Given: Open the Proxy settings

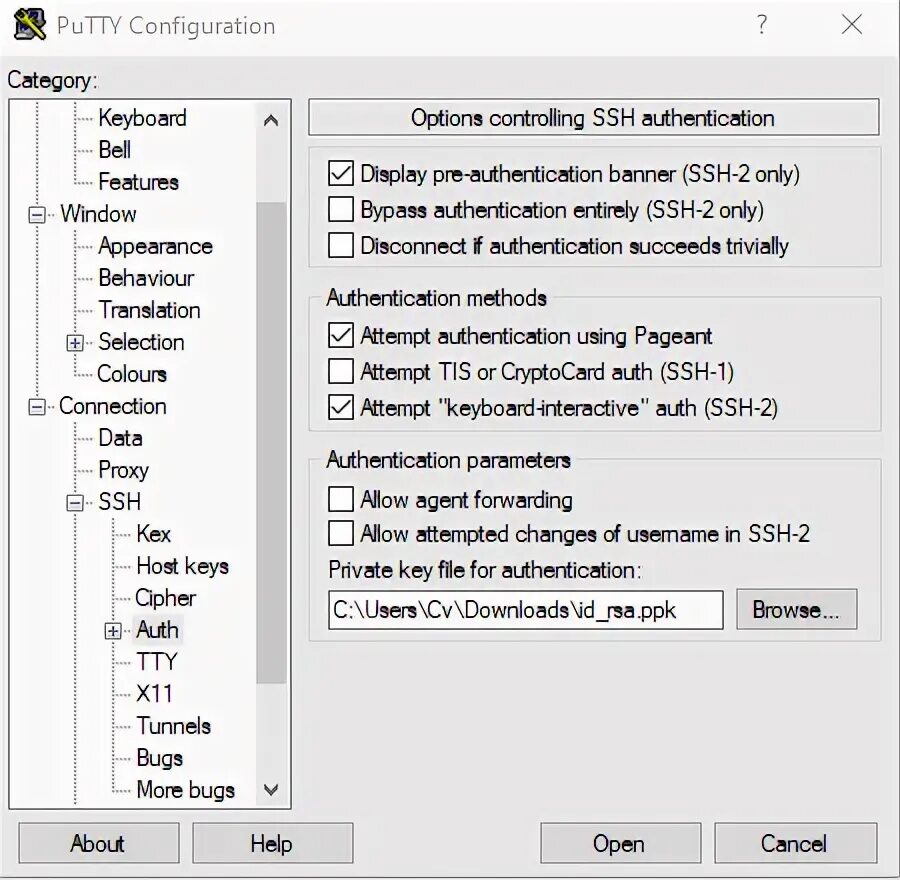Looking at the screenshot, I should (123, 471).
